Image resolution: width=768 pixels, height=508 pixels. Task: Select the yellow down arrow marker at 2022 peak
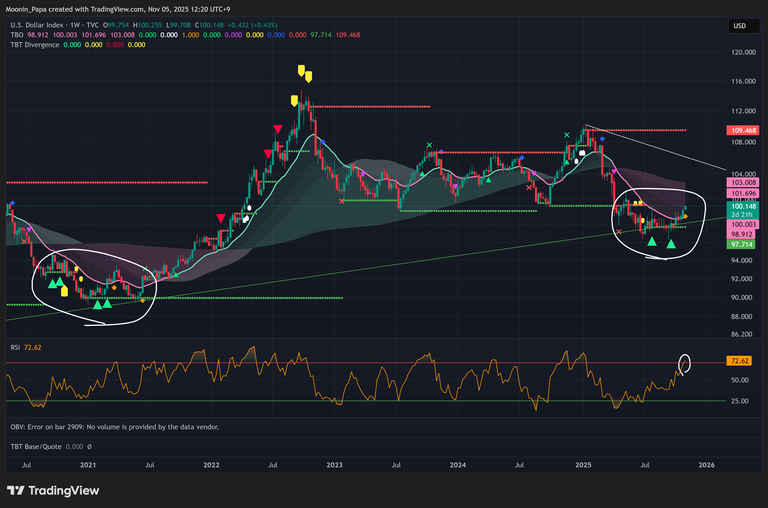(300, 70)
